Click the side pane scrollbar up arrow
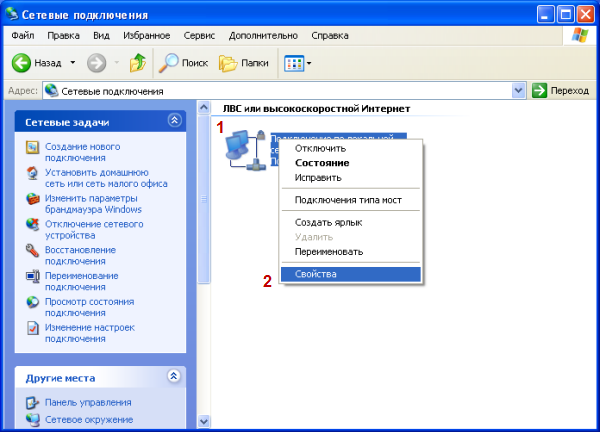Screen dimensions: 600x432 [204, 108]
